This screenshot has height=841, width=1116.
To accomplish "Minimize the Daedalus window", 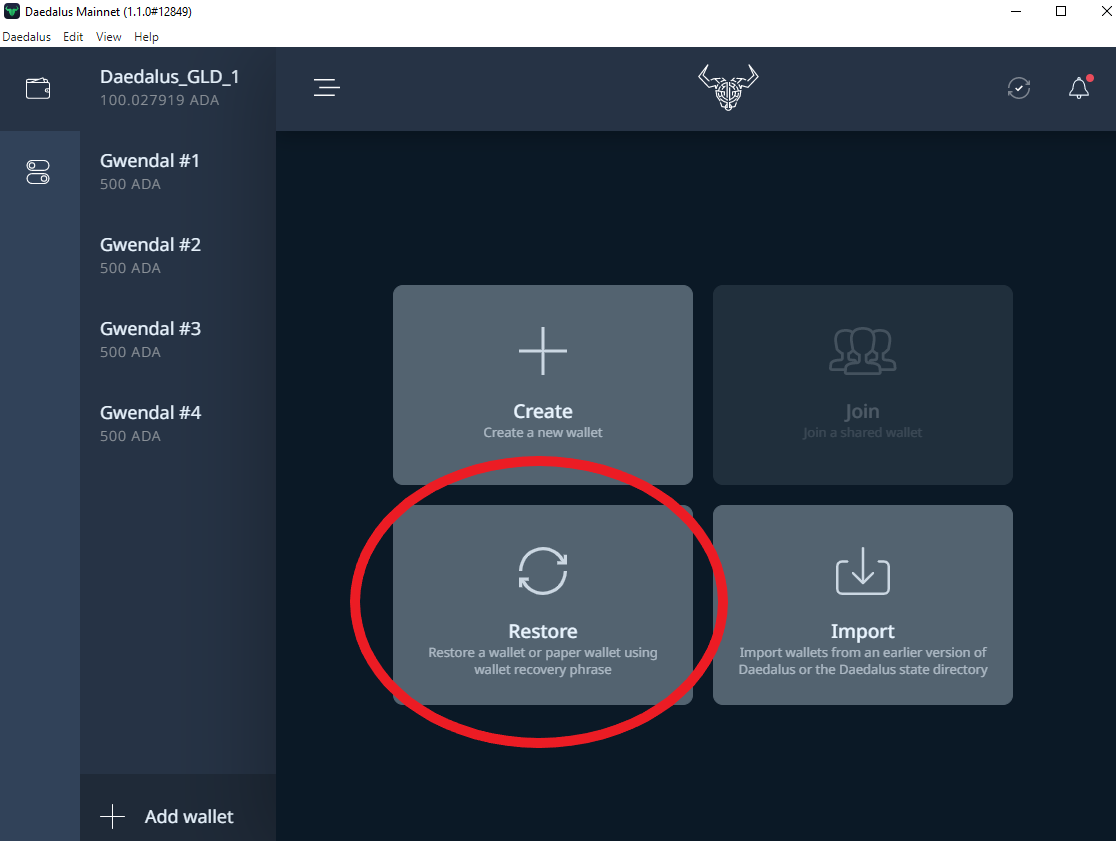I will click(1016, 11).
